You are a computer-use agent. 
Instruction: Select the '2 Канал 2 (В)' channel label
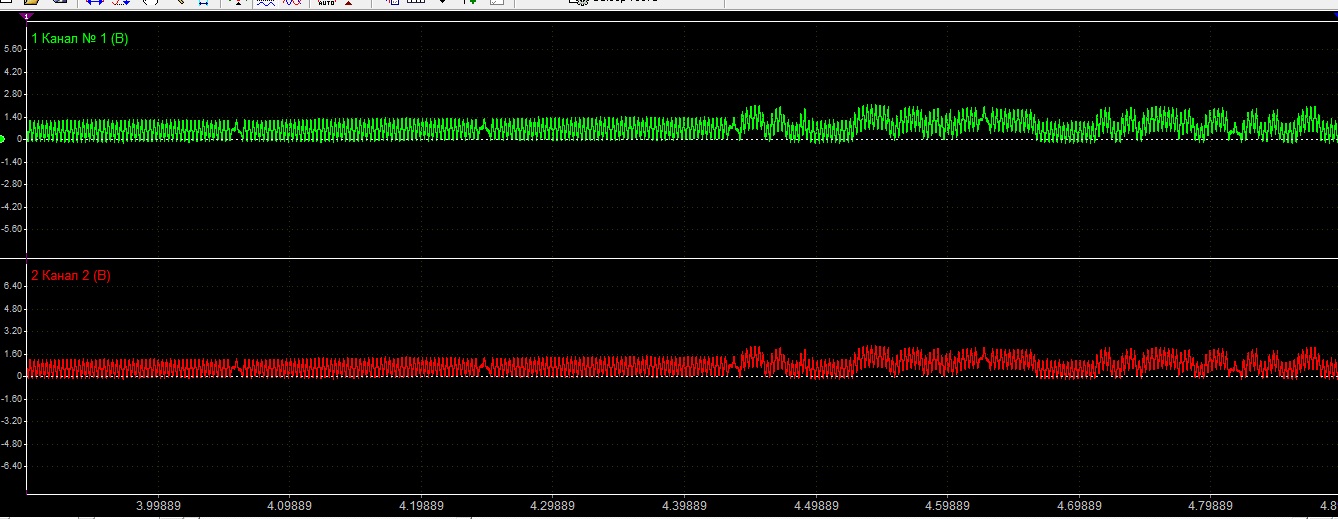(x=71, y=275)
